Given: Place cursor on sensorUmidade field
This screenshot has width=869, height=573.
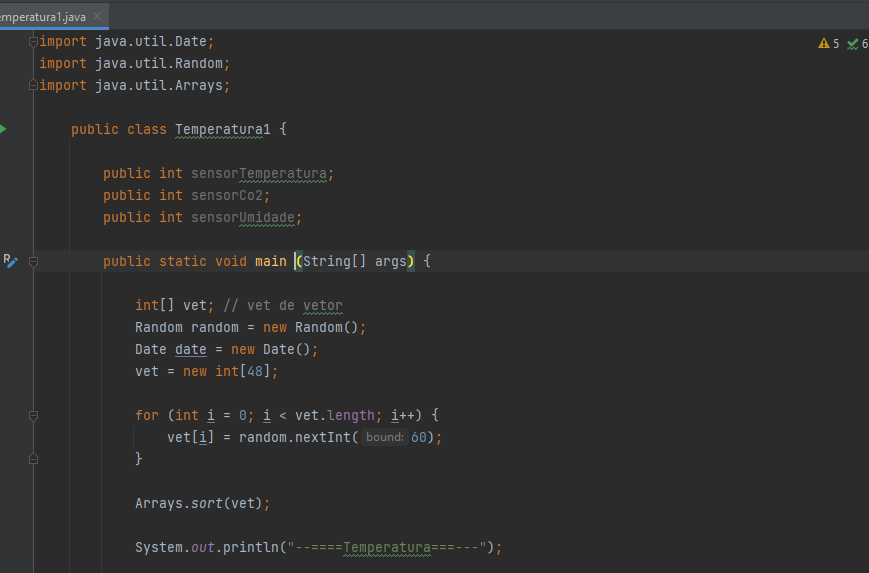Looking at the screenshot, I should tap(243, 217).
